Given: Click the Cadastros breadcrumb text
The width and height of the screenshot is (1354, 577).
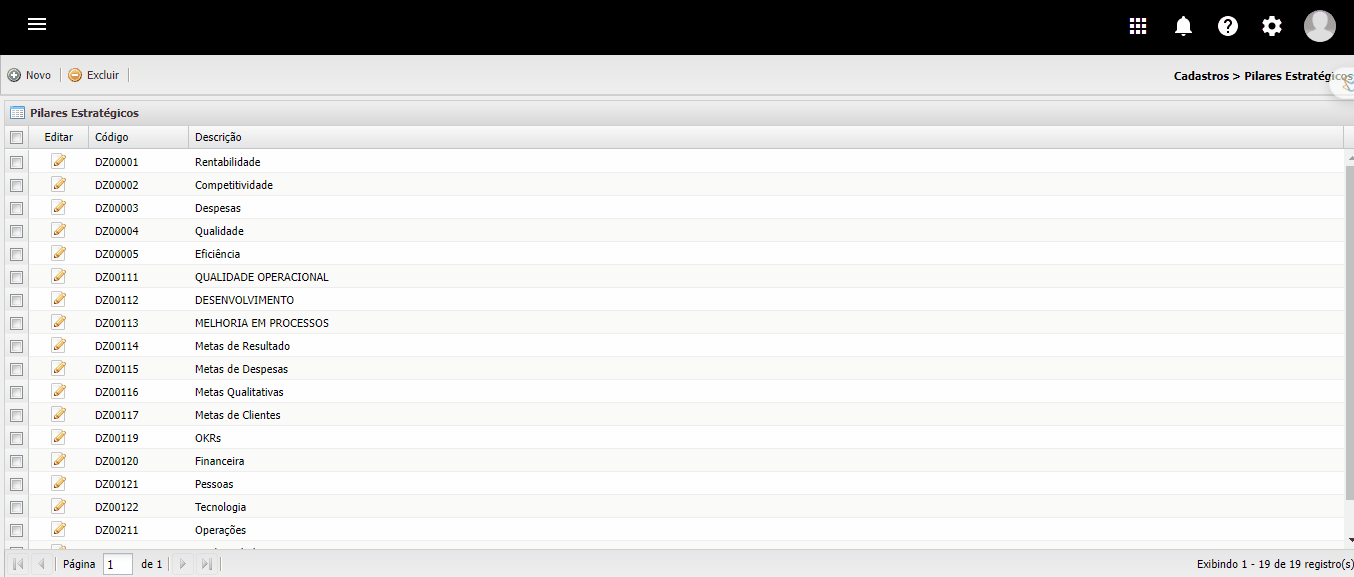Looking at the screenshot, I should (x=1201, y=75).
